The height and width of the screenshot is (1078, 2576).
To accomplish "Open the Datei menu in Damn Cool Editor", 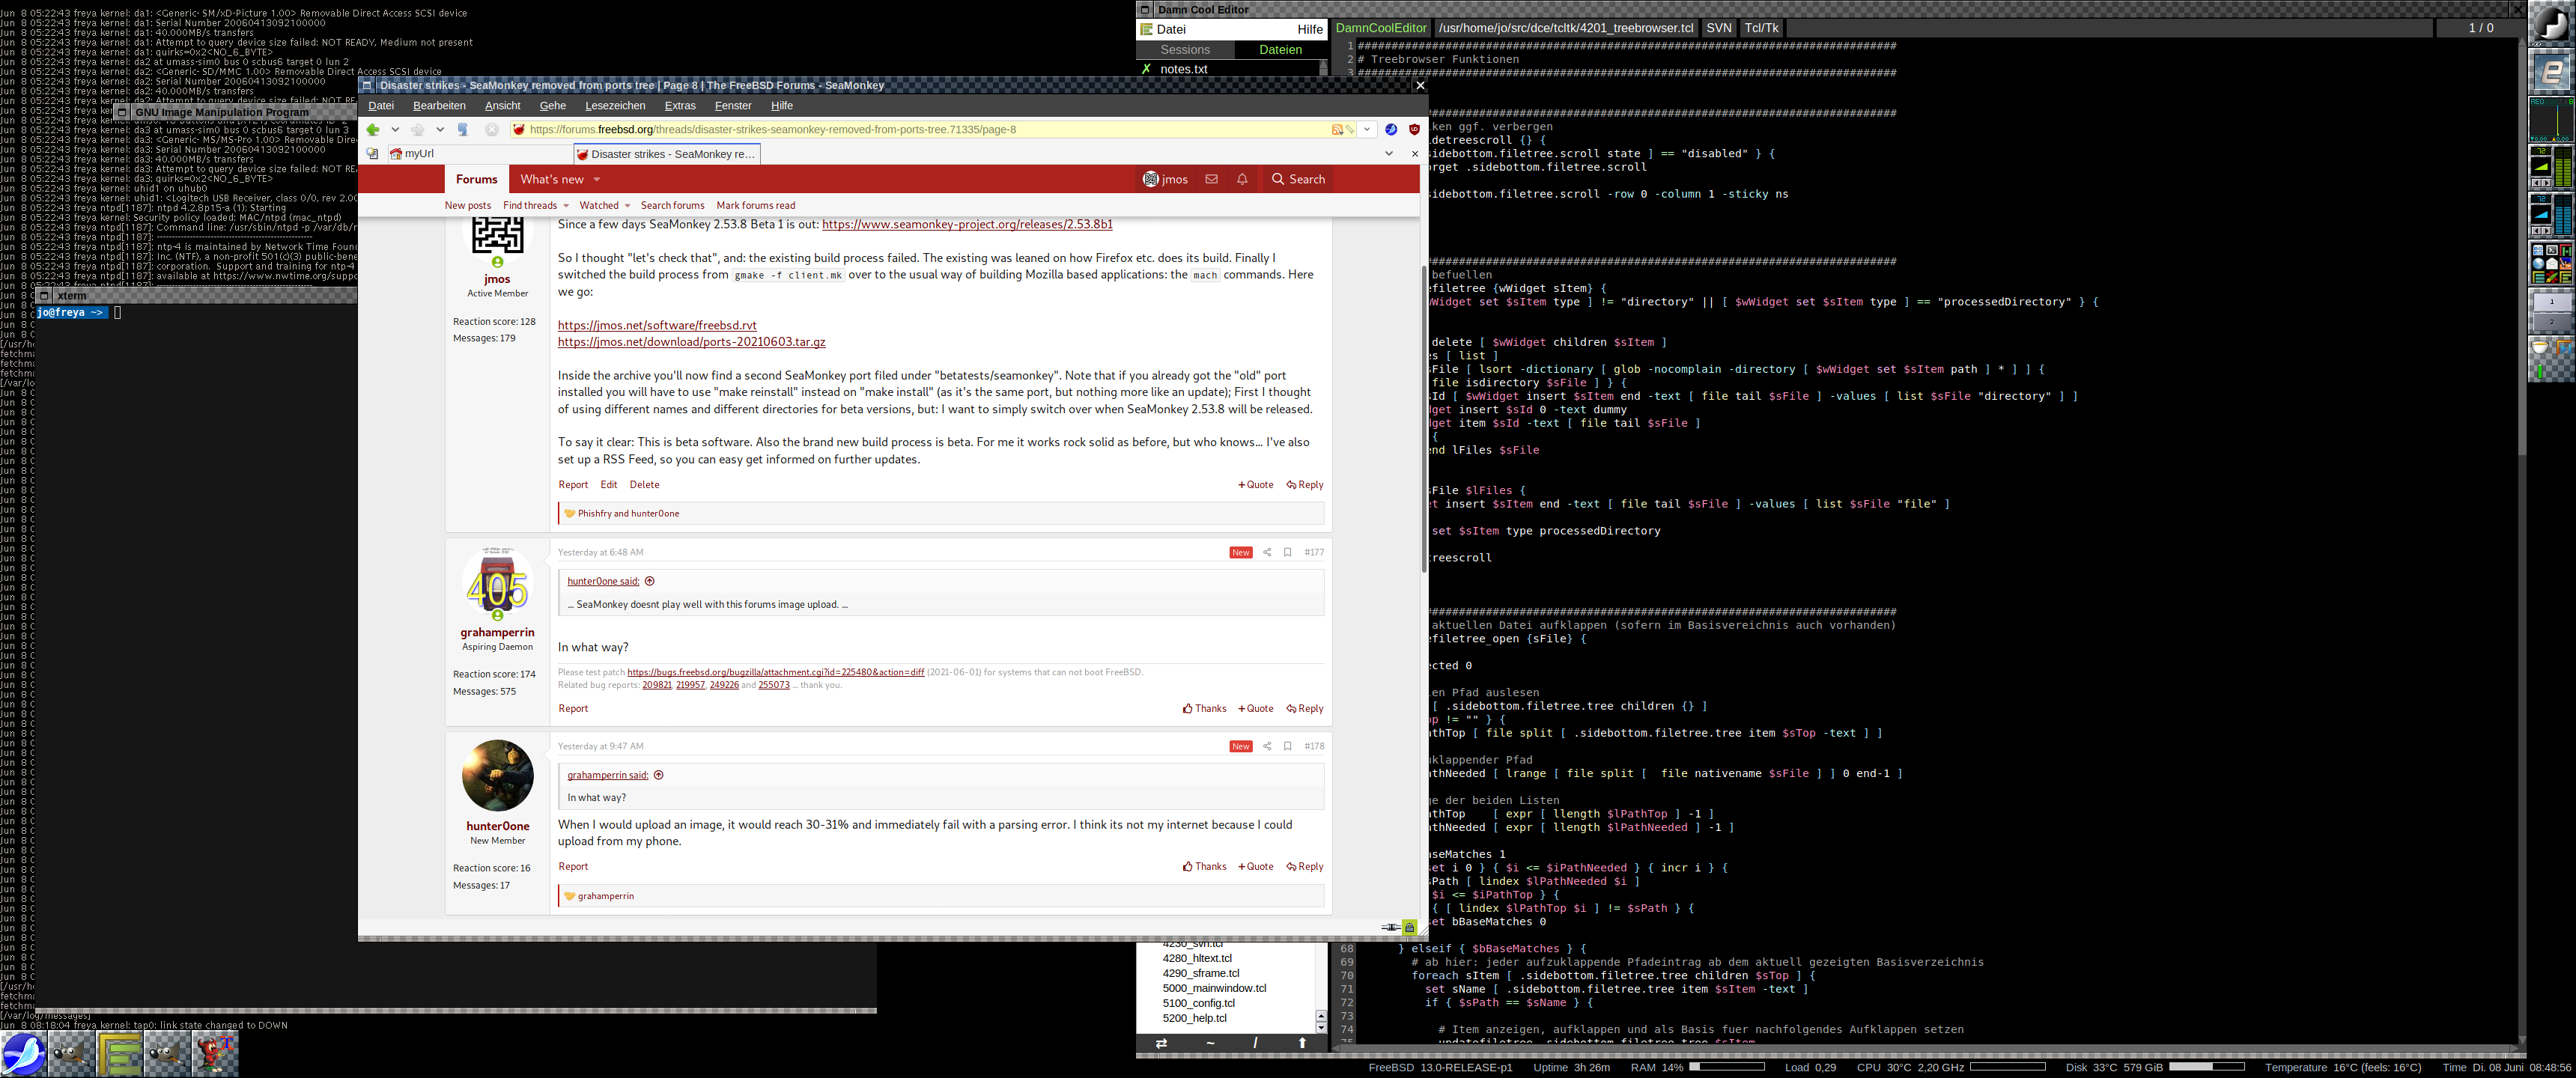I will (x=1171, y=29).
